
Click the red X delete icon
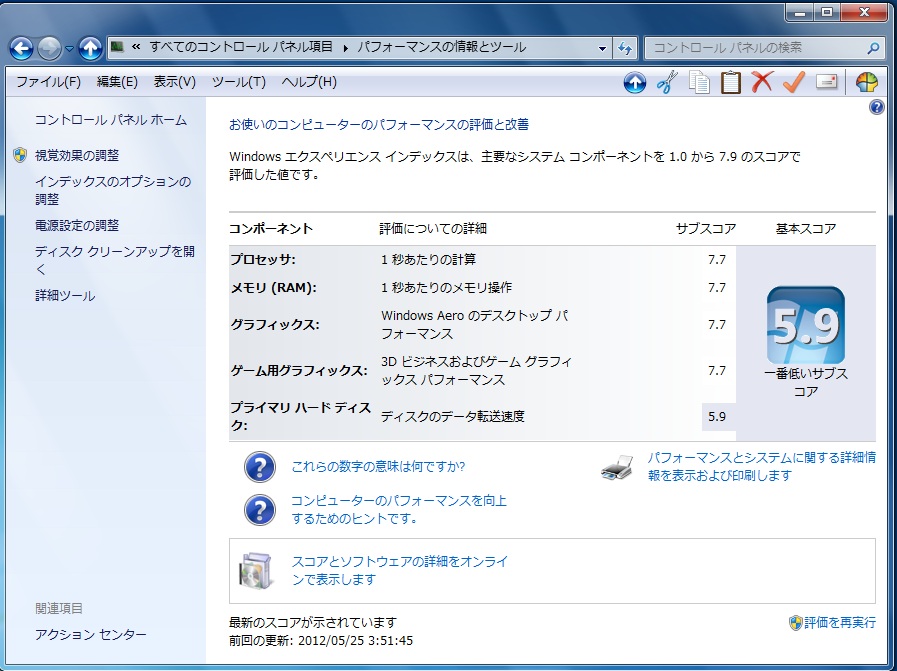click(762, 83)
